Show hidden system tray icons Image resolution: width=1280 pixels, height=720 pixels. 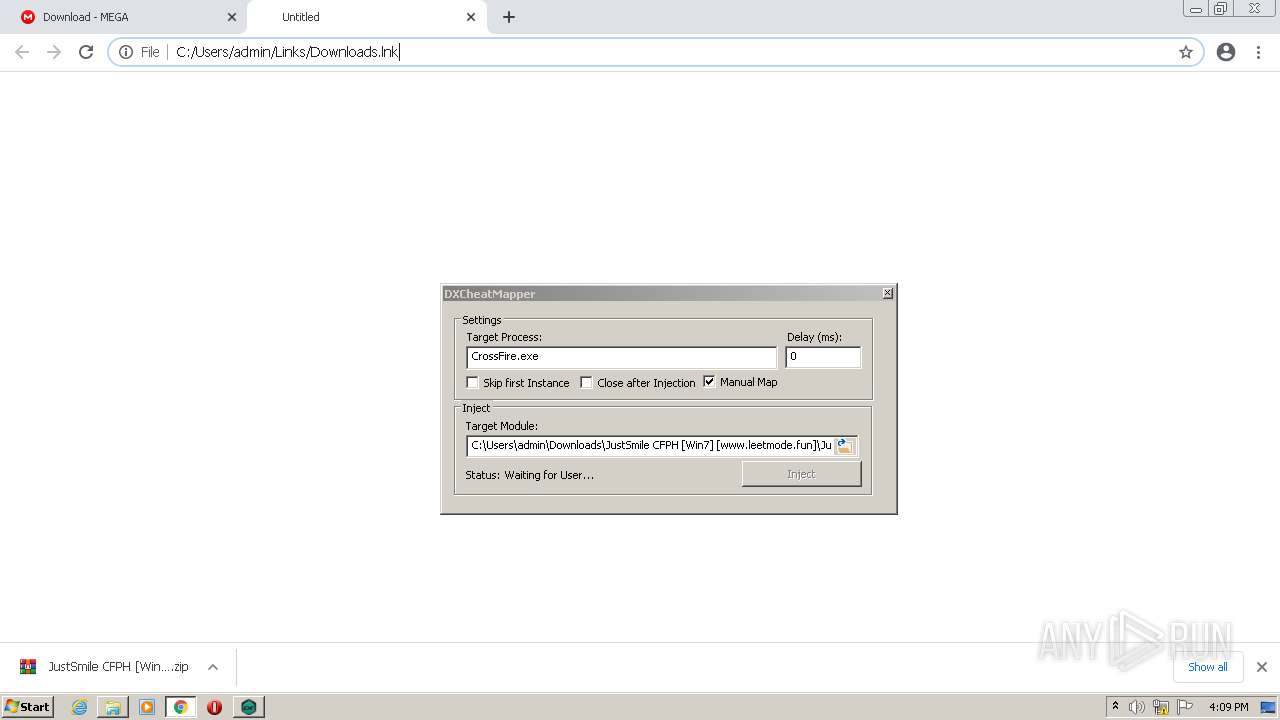(1115, 707)
